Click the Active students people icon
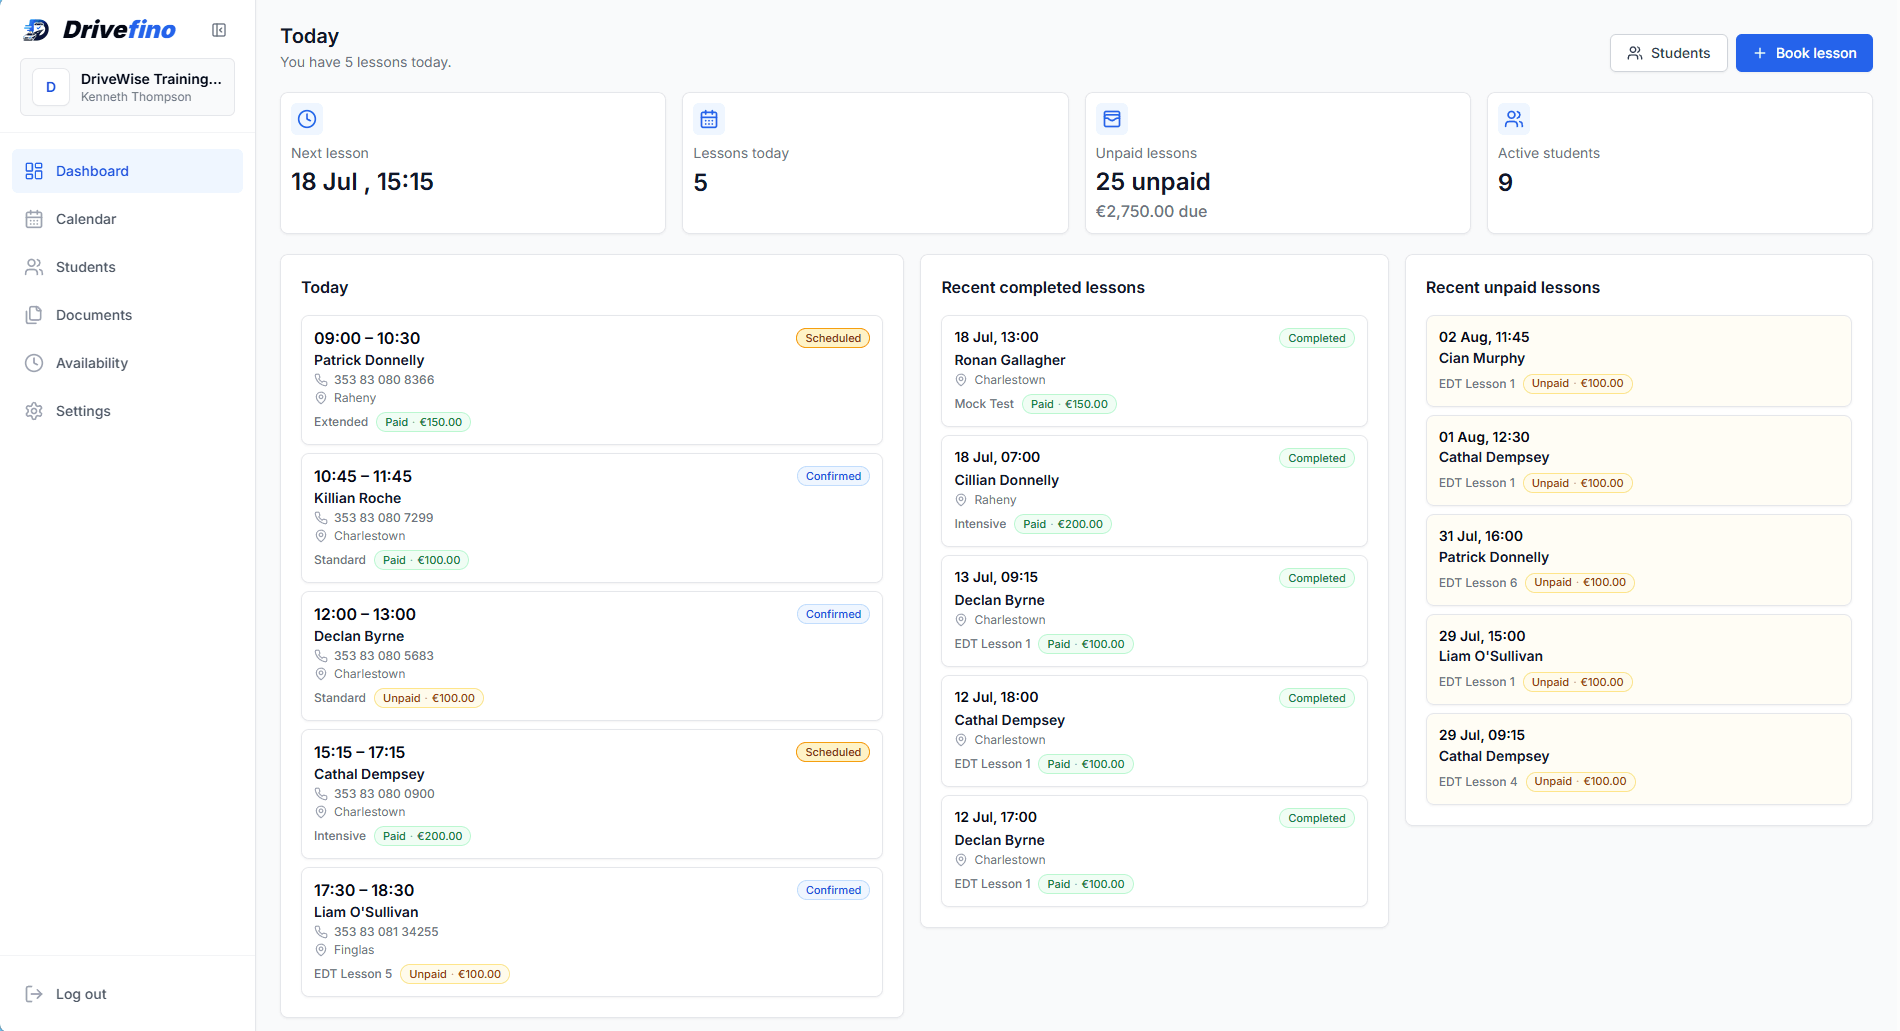 1514,119
